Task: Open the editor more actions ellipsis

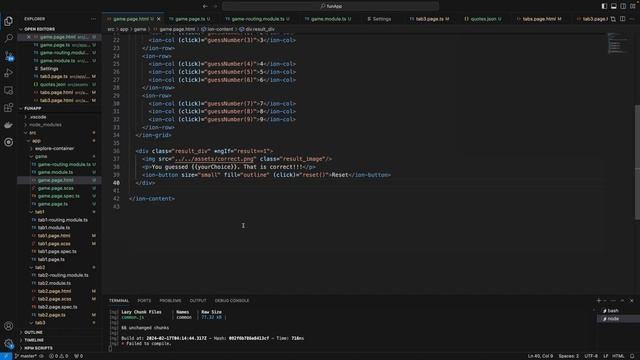Action: click(632, 19)
